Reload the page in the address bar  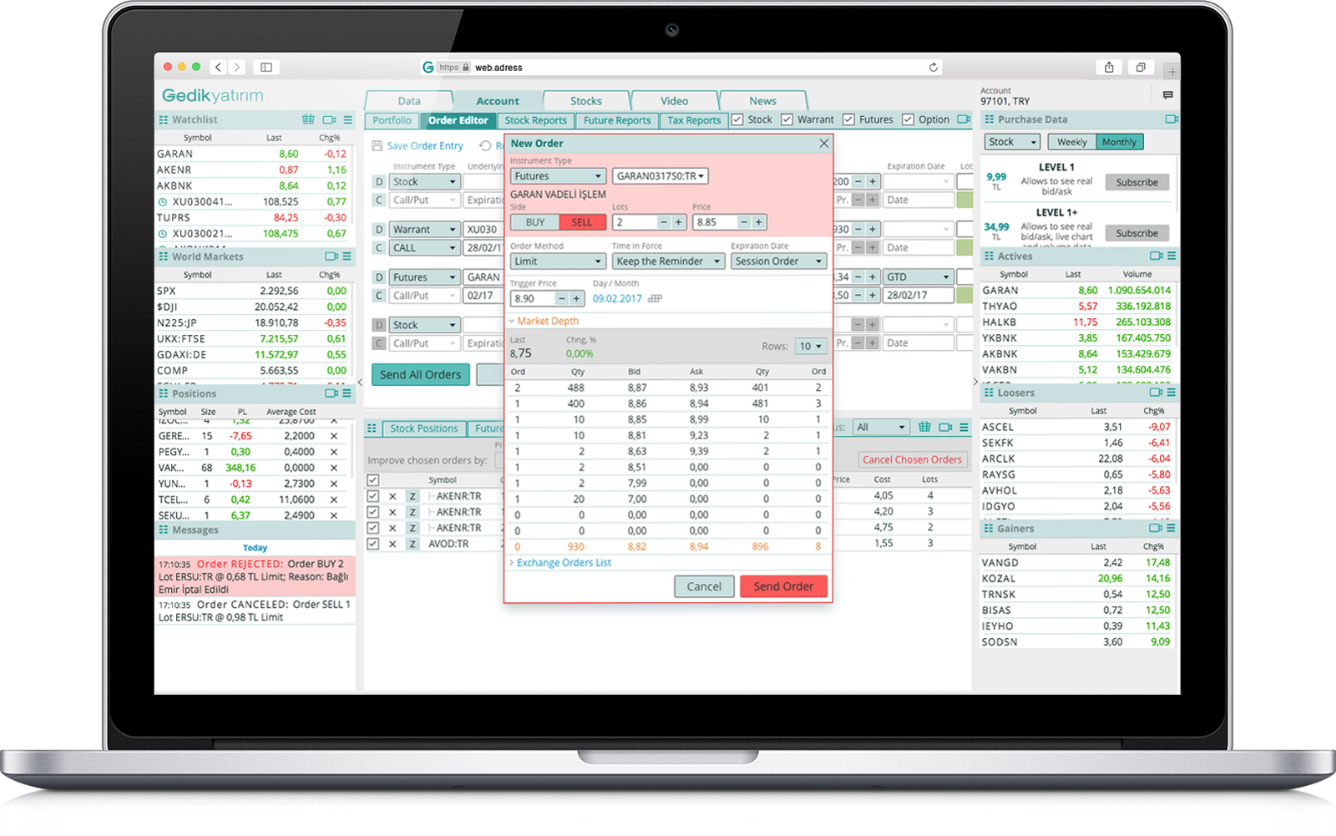[933, 68]
